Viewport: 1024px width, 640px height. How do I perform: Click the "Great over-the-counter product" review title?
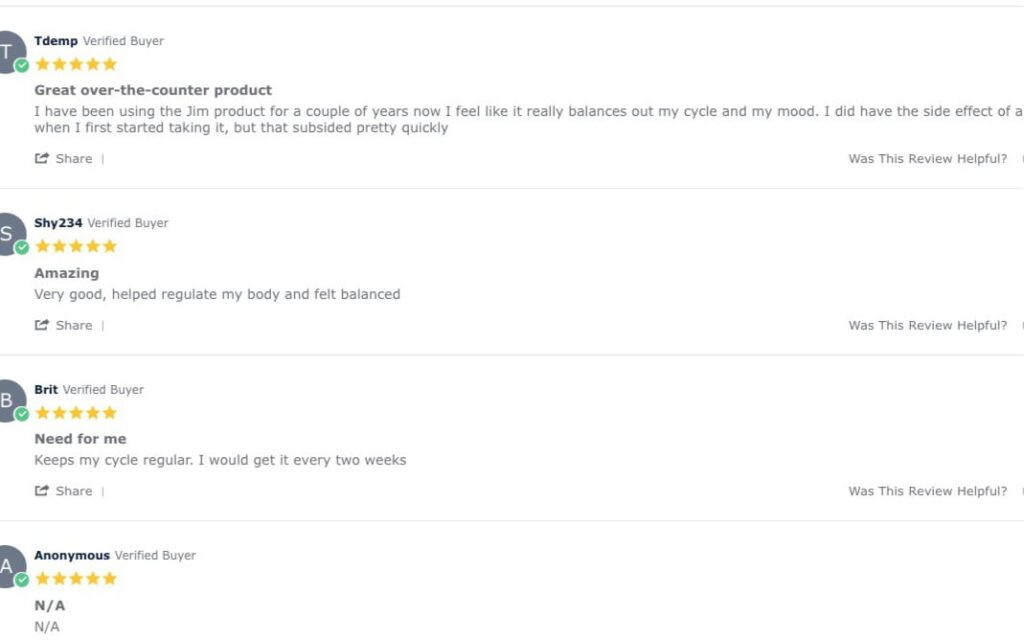click(x=153, y=90)
